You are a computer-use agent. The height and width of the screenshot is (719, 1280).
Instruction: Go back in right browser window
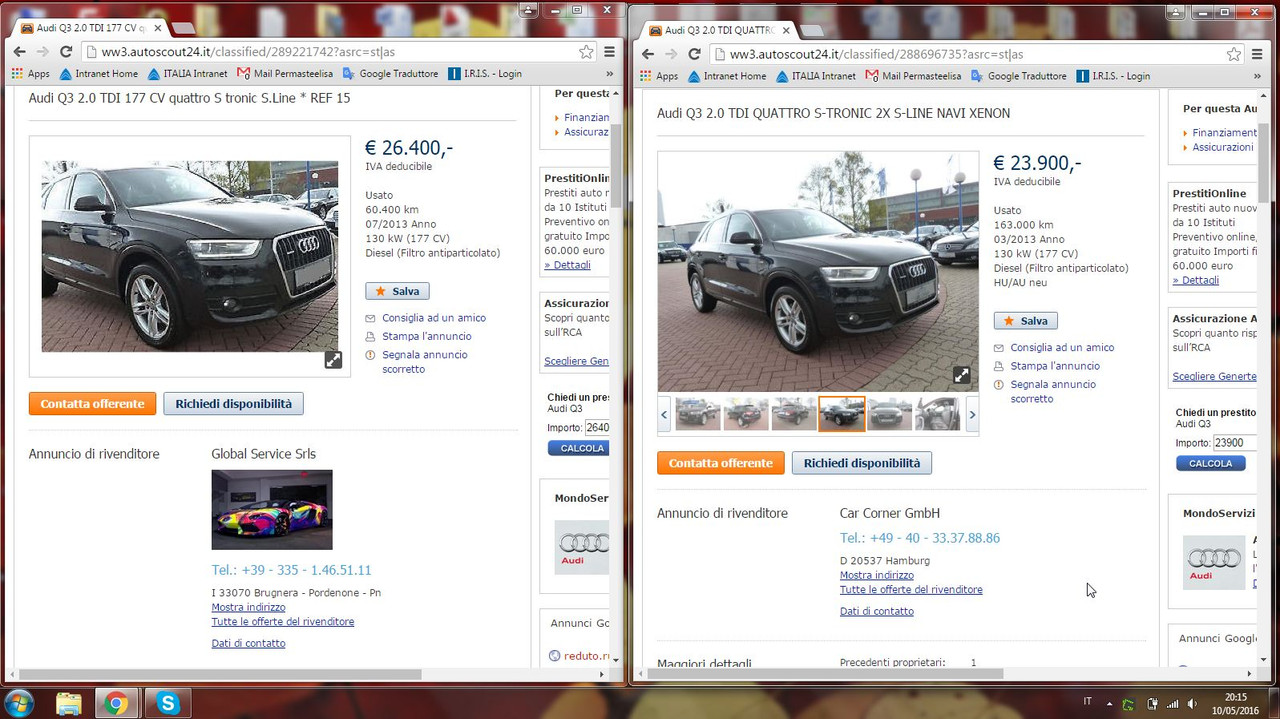click(x=648, y=54)
